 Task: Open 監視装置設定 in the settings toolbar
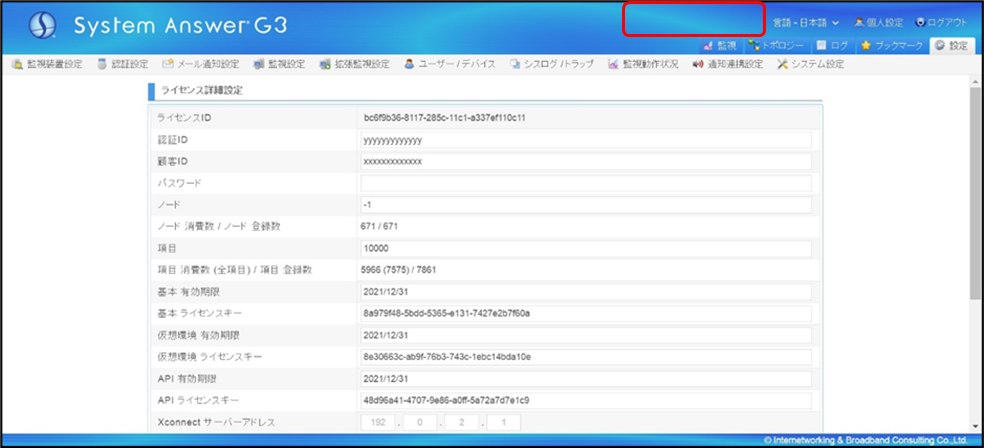[47, 64]
